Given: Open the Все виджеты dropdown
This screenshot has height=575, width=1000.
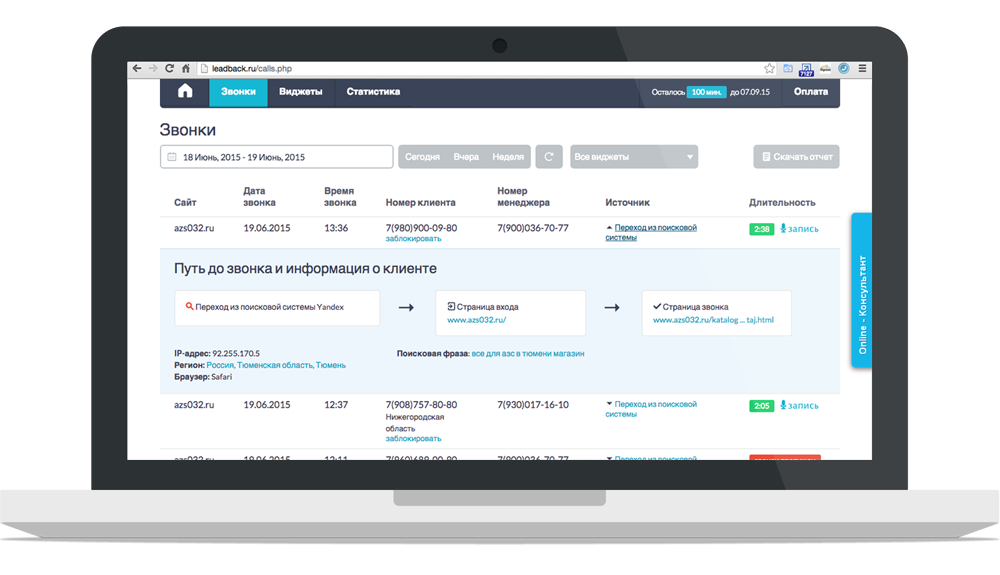Looking at the screenshot, I should pos(634,157).
